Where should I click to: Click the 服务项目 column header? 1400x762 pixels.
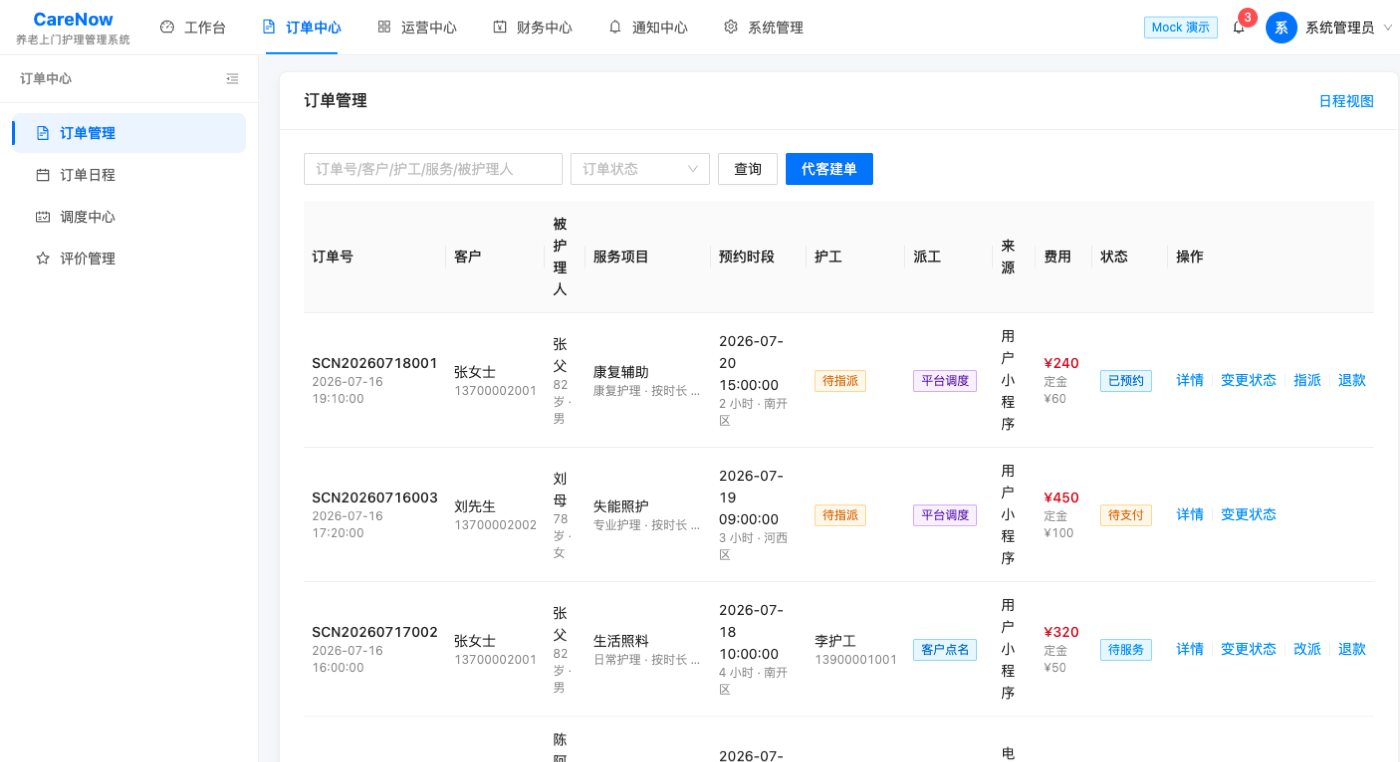[x=621, y=257]
